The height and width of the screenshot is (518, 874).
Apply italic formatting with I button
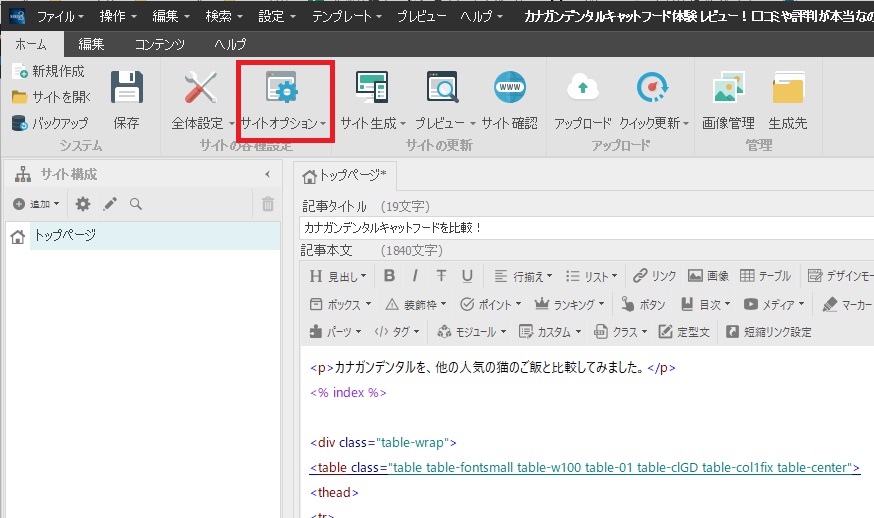415,275
